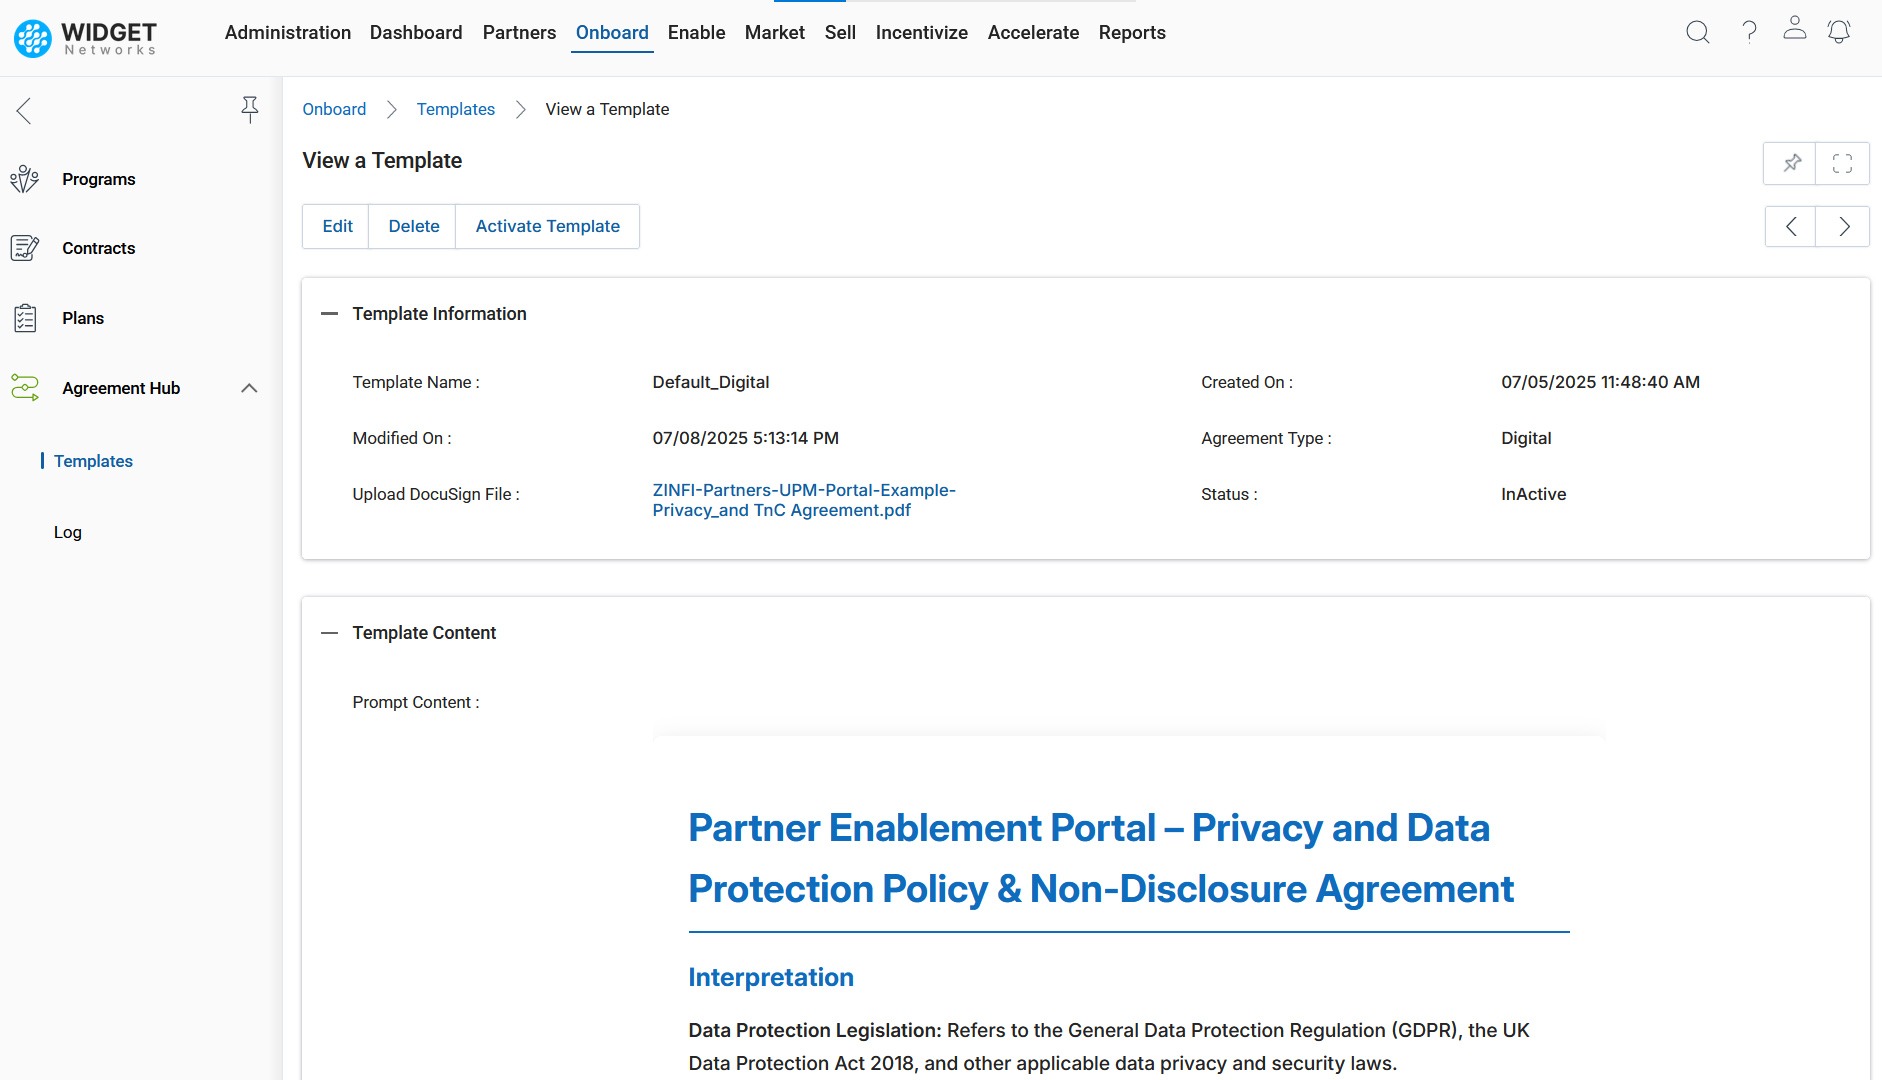
Task: Select Log in the sidebar
Action: pyautogui.click(x=68, y=532)
